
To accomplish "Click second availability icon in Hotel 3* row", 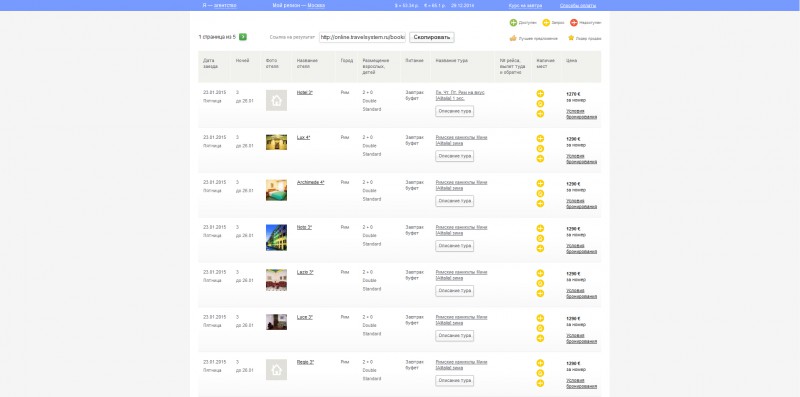I will 540,104.
